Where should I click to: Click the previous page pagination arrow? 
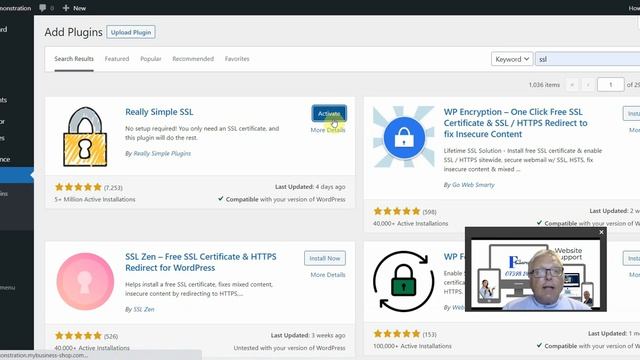click(x=588, y=84)
